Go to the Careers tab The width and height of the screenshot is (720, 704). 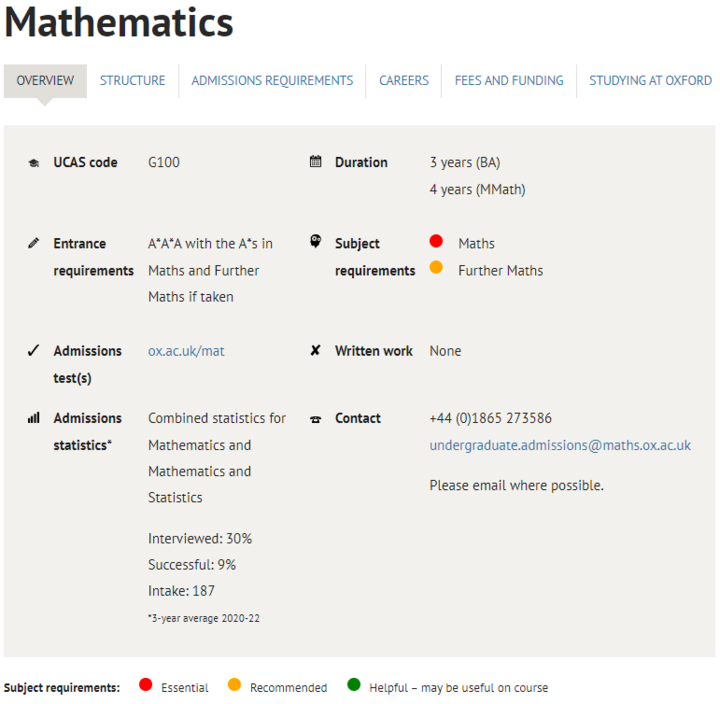pyautogui.click(x=404, y=81)
